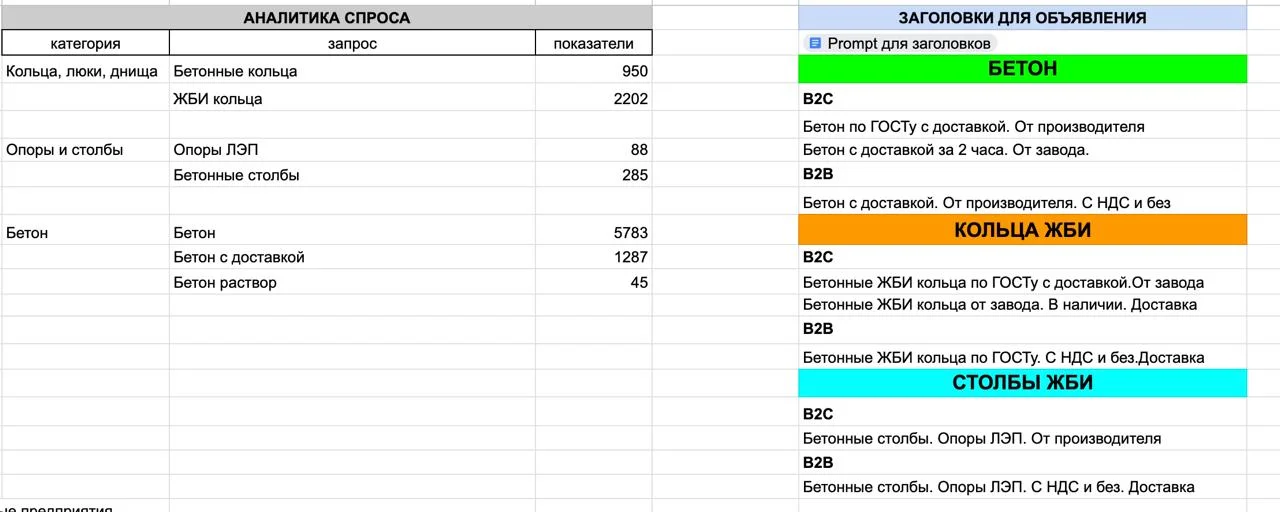Click the cell containing value 2202
1280x512 pixels.
point(594,99)
